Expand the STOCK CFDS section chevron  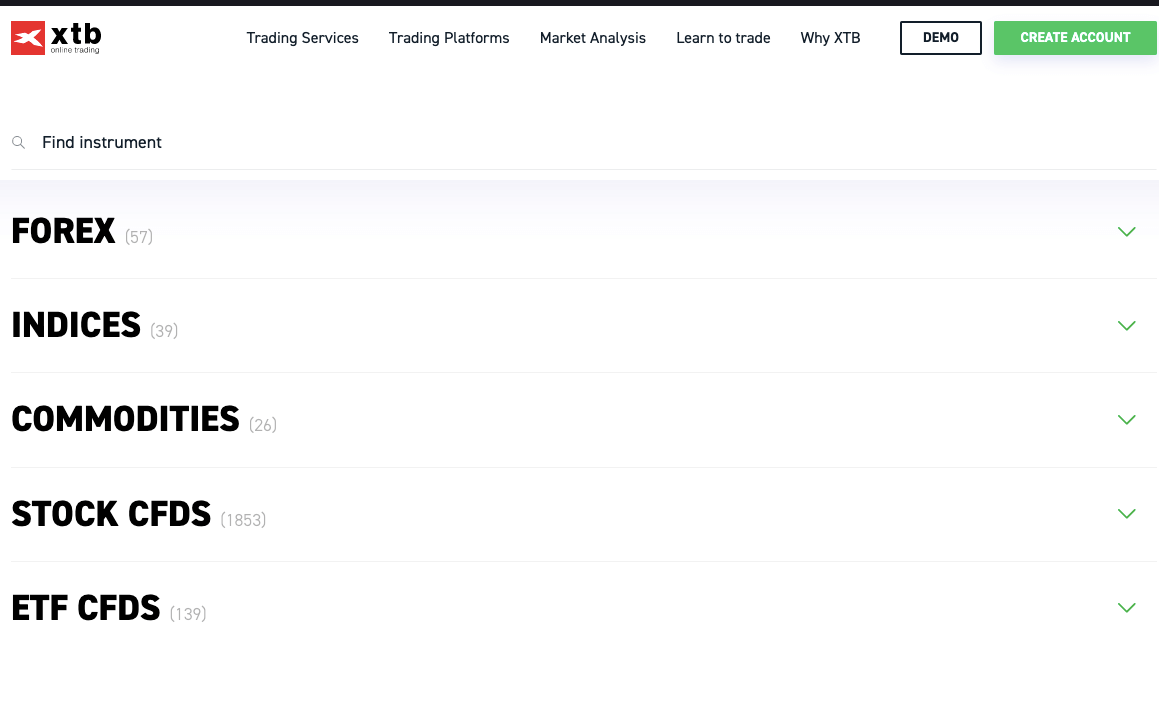pos(1126,514)
